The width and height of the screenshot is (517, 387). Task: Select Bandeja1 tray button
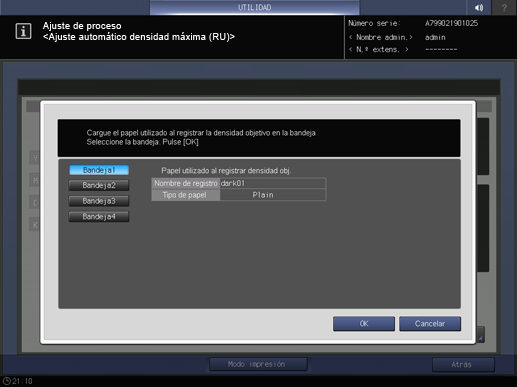[x=99, y=170]
